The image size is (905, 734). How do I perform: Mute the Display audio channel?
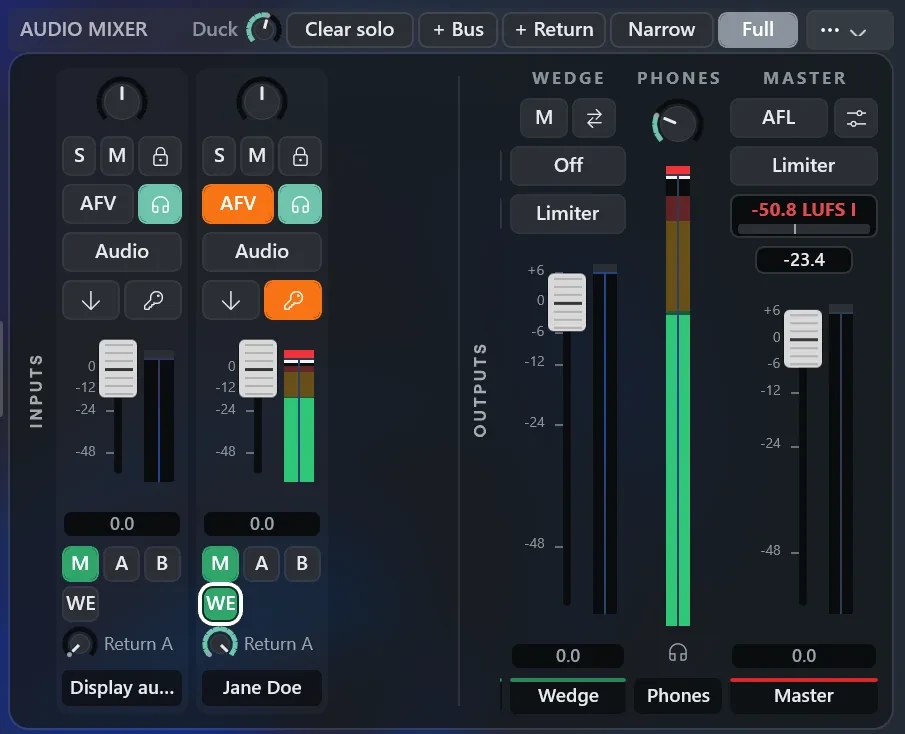[x=117, y=156]
